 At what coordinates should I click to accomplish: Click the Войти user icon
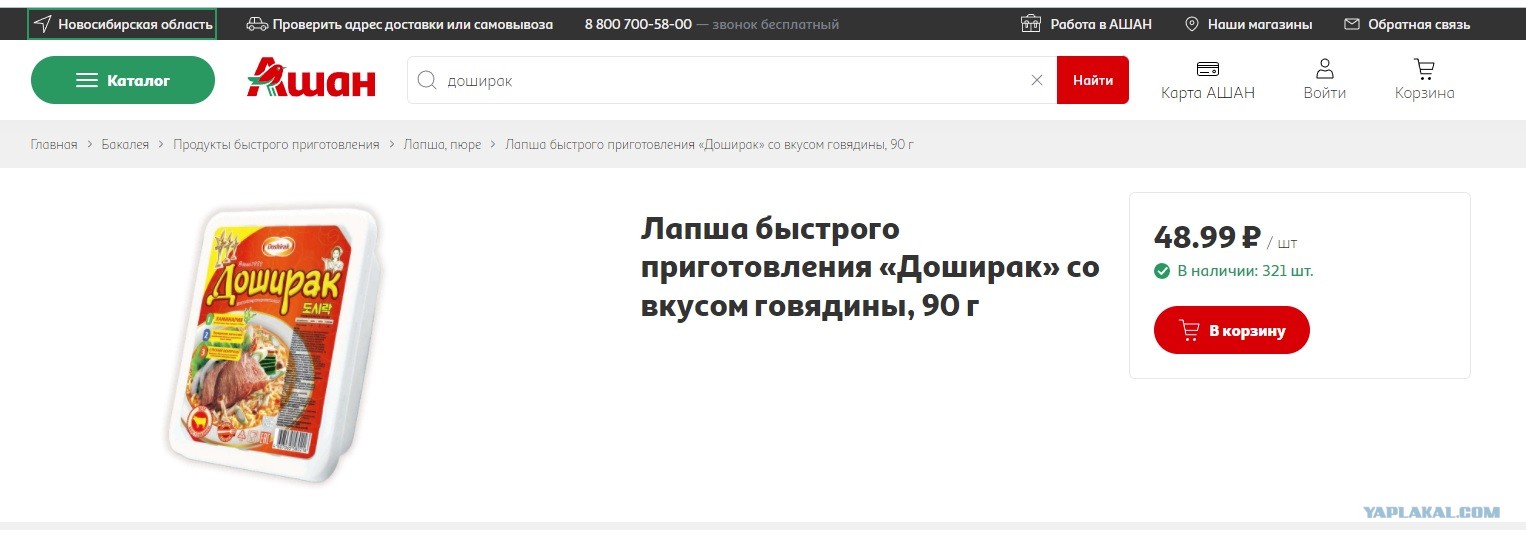coord(1325,68)
